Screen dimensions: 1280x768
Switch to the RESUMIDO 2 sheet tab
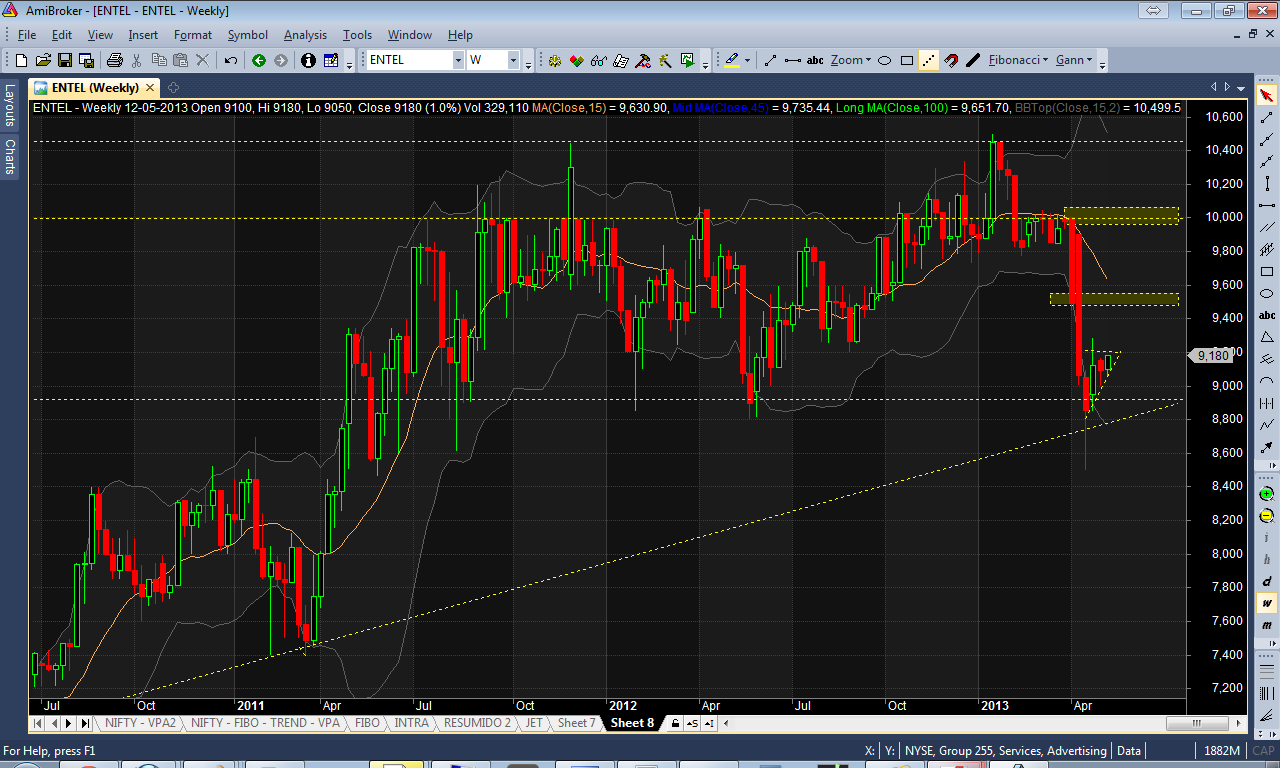[x=477, y=723]
